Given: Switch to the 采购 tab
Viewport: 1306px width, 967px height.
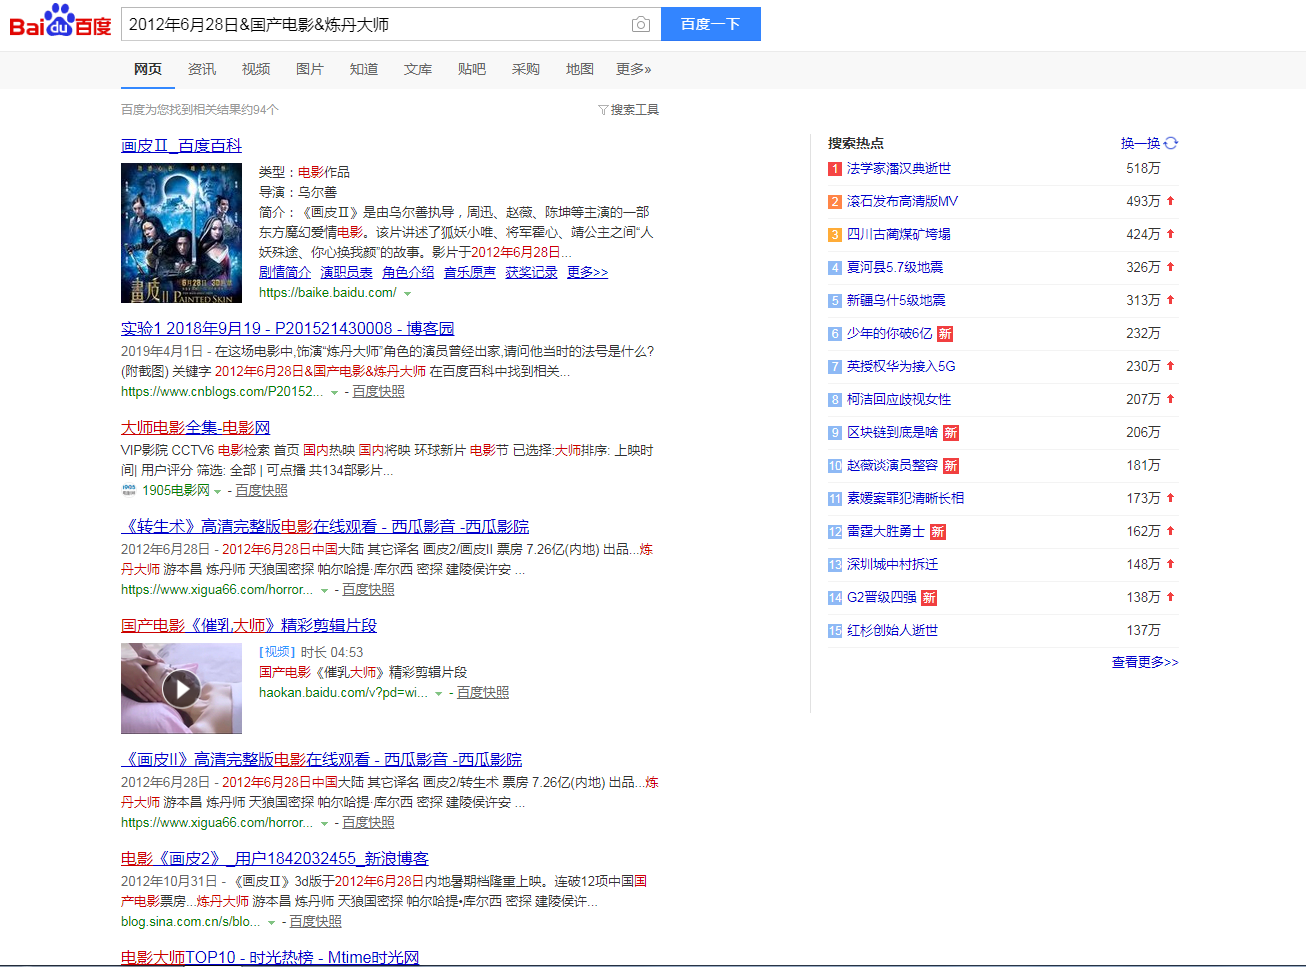Looking at the screenshot, I should click(526, 69).
